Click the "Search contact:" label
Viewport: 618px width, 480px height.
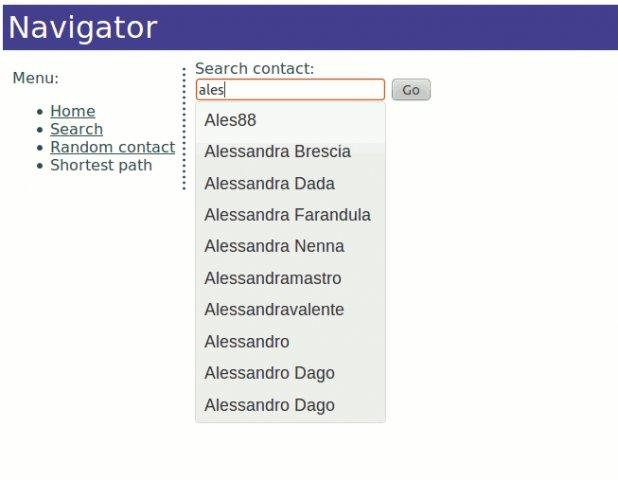click(x=254, y=68)
